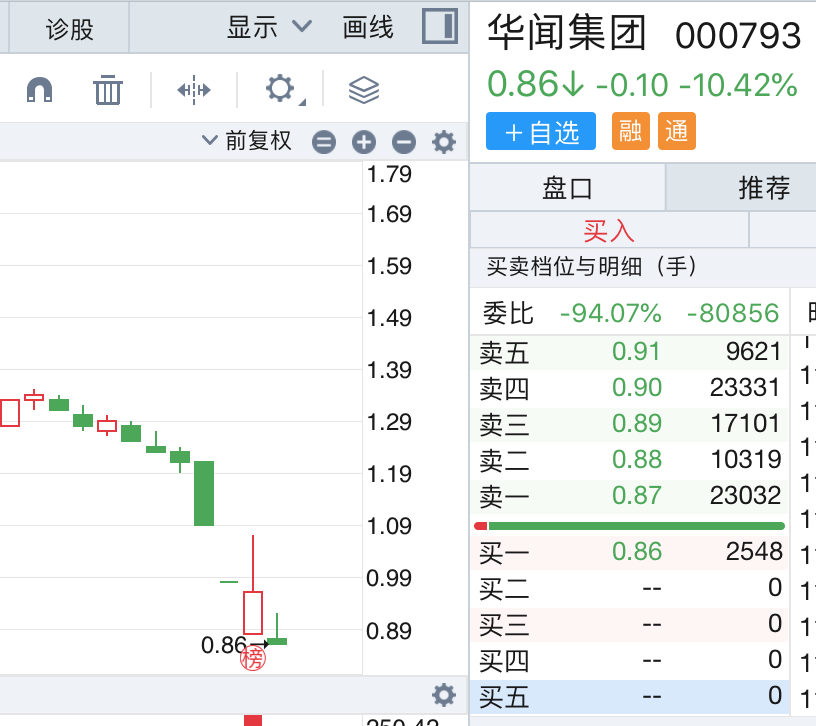Click the orange 融 margin badge
The height and width of the screenshot is (726, 816).
[630, 131]
